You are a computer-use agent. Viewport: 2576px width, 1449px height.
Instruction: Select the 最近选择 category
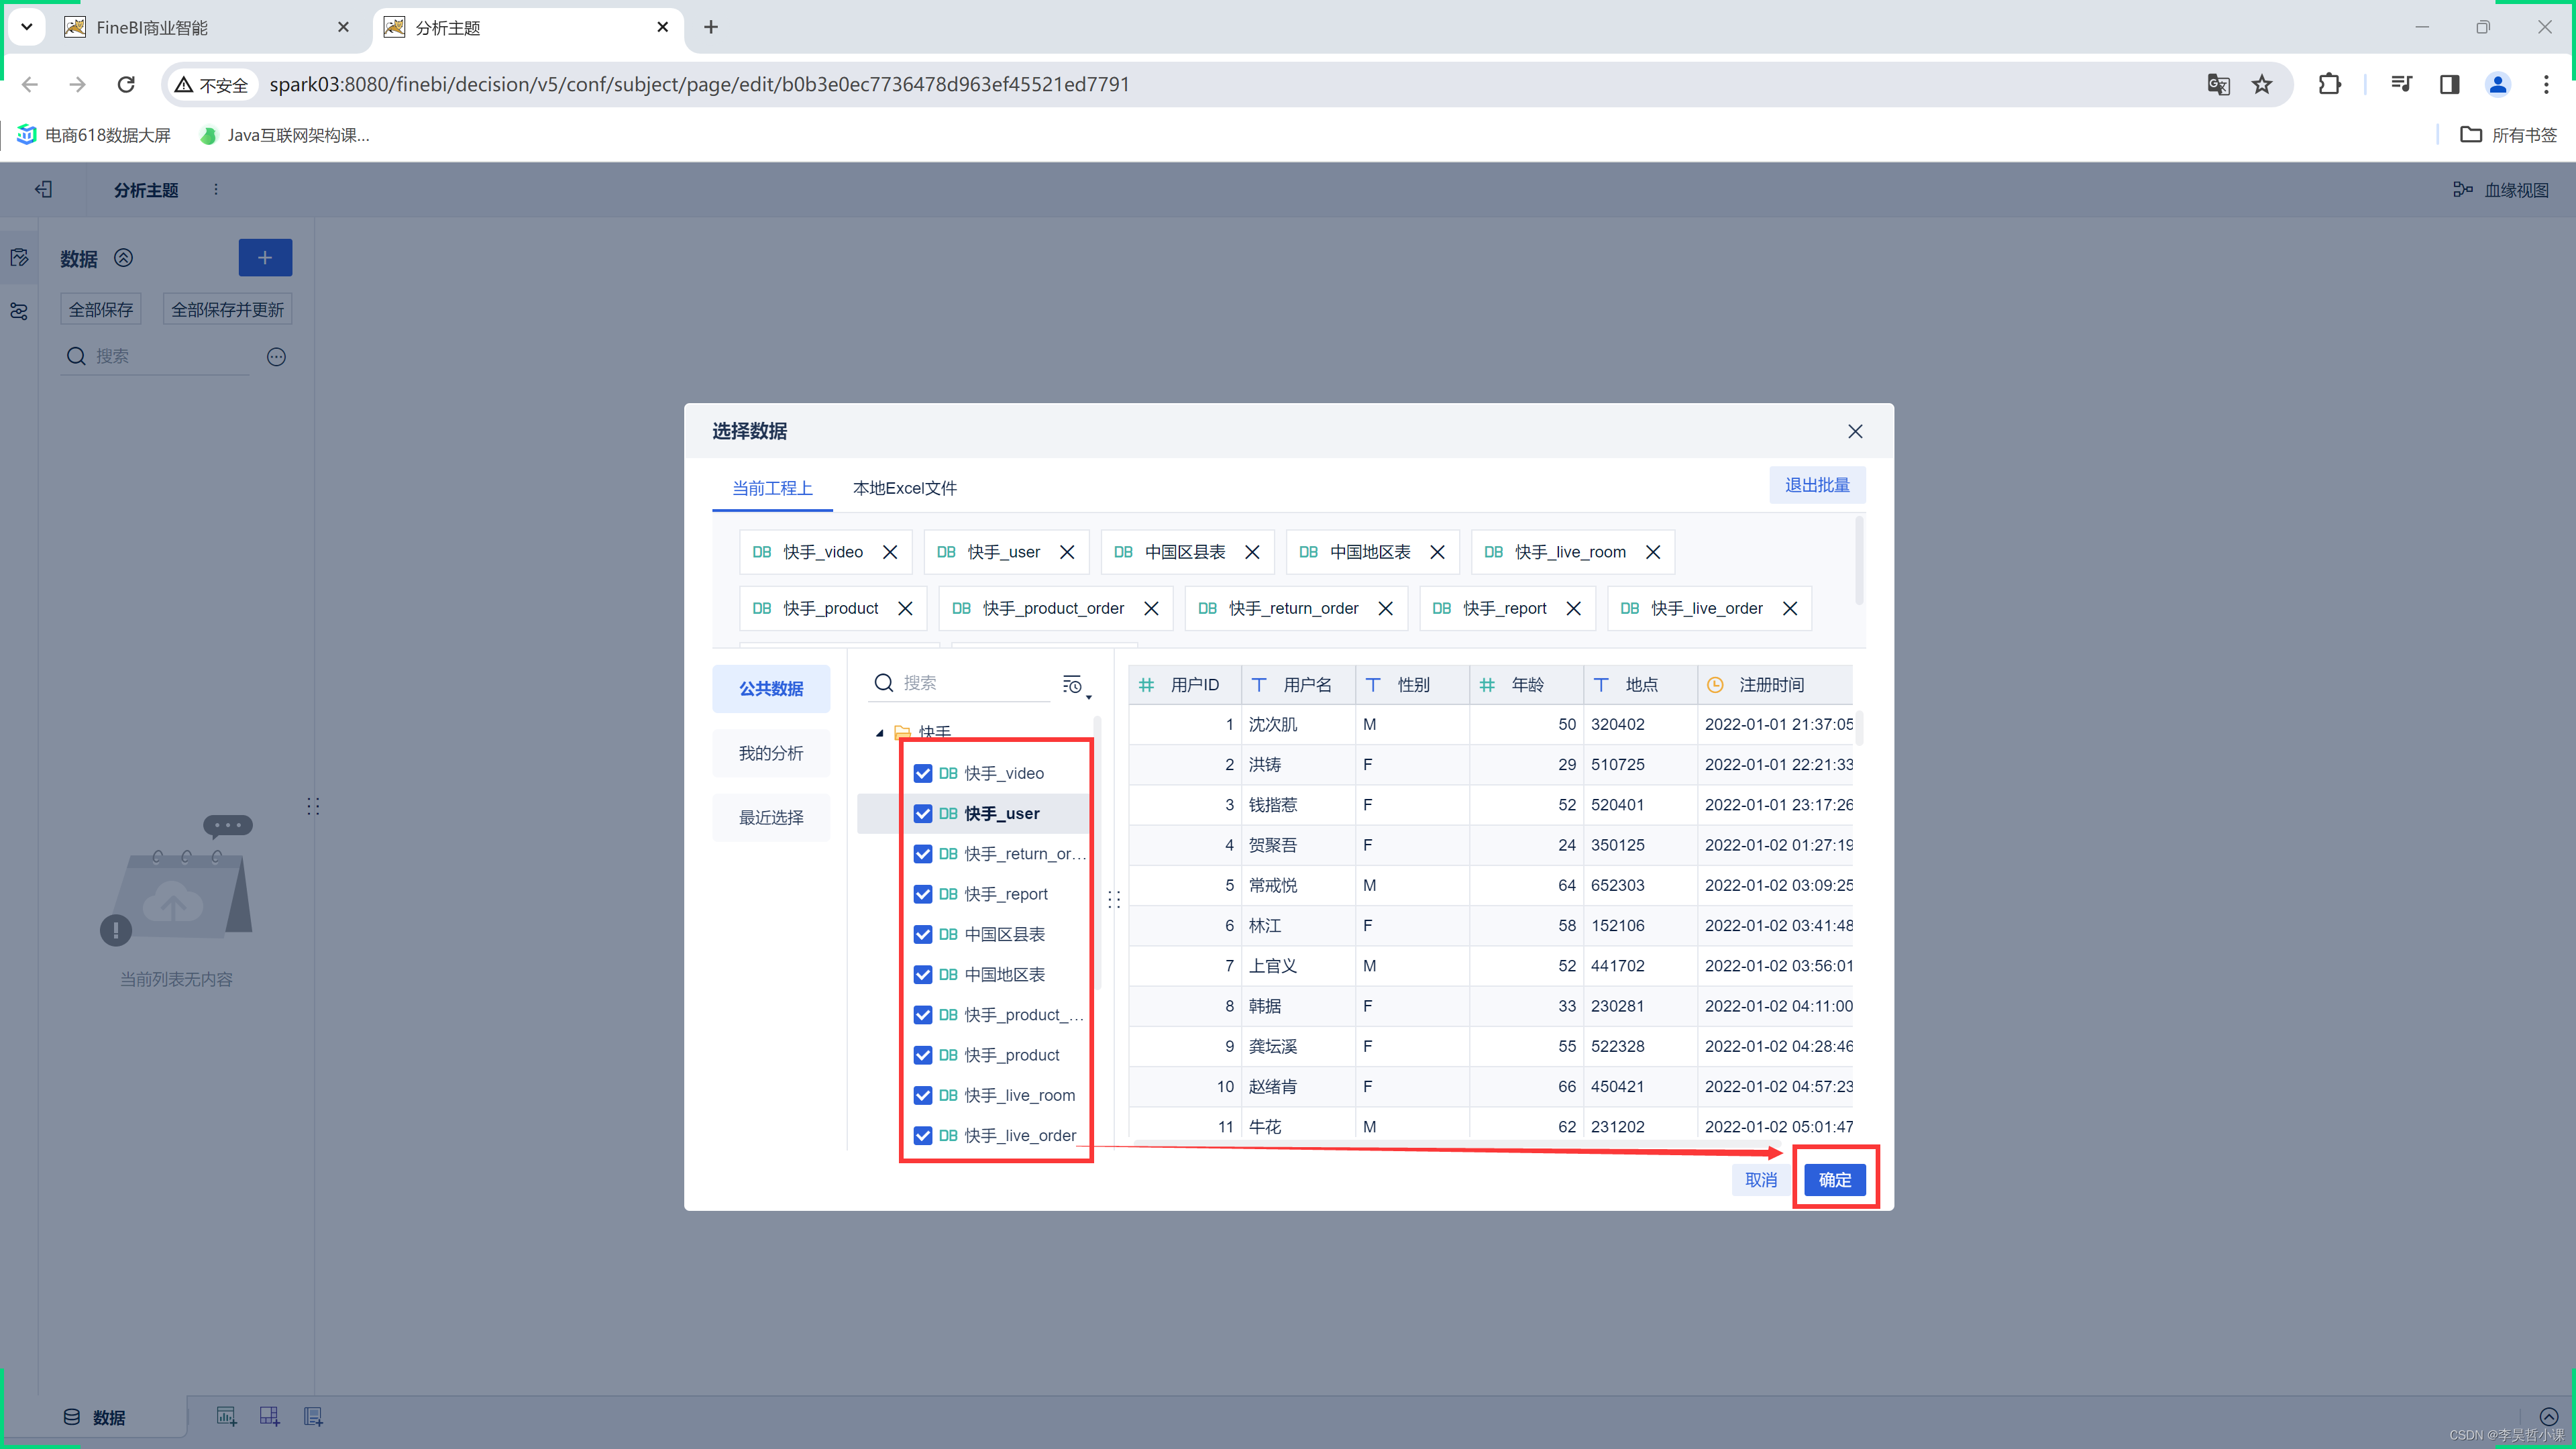771,817
